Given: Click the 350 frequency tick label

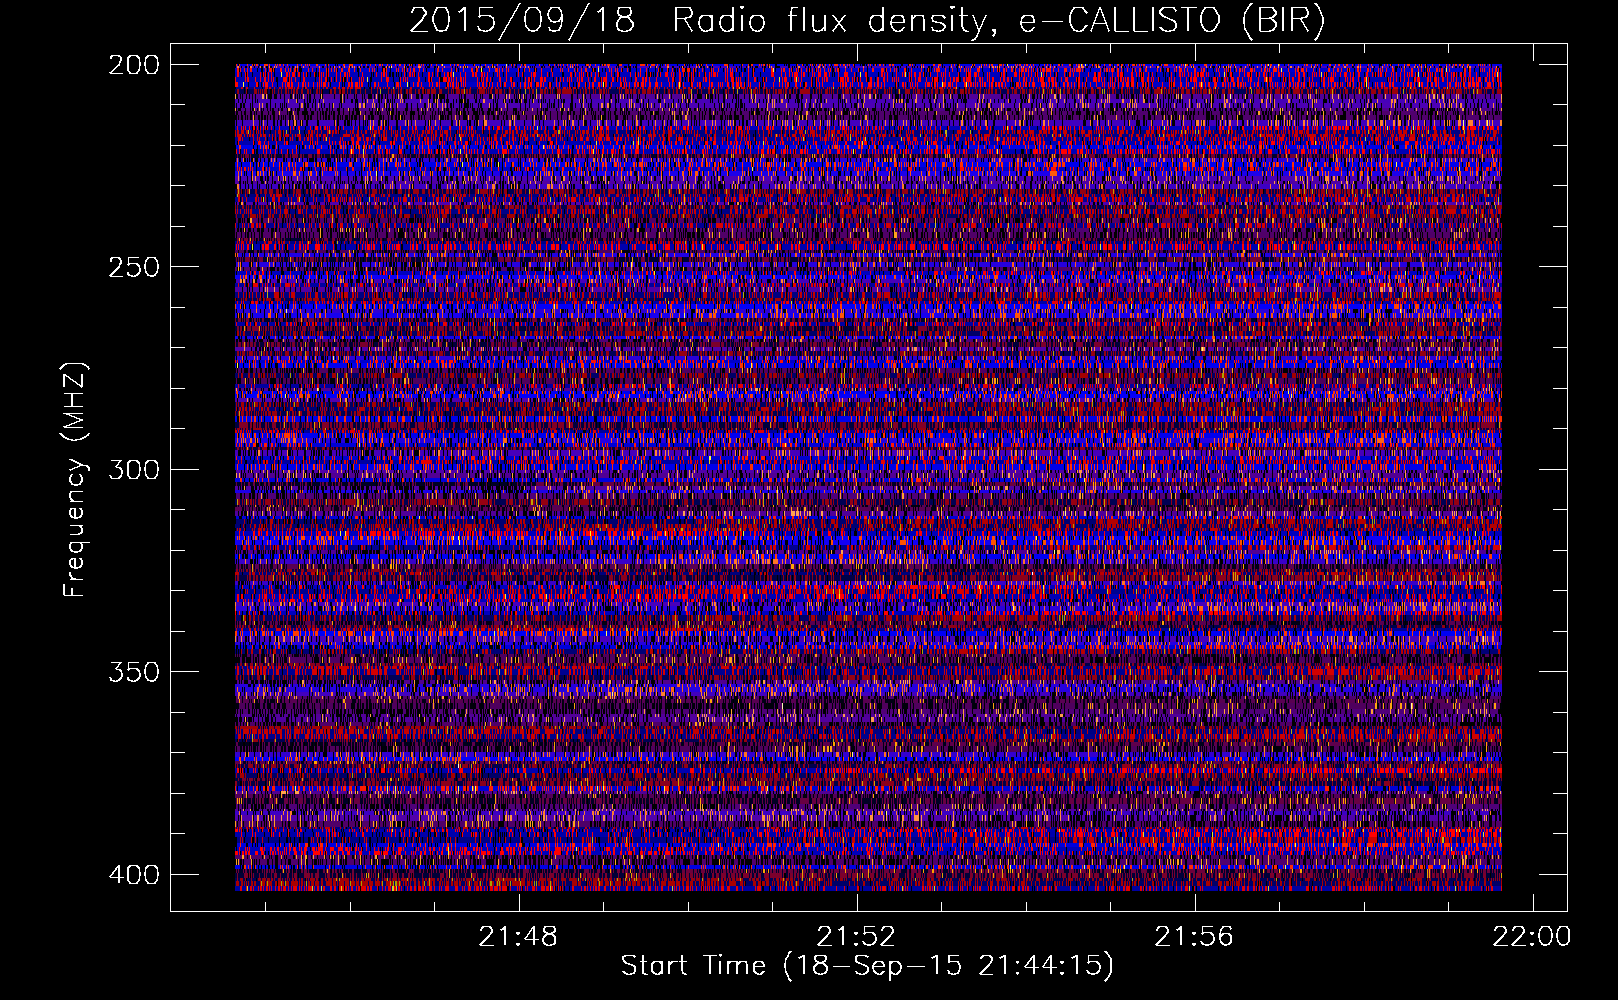Looking at the screenshot, I should (x=133, y=672).
